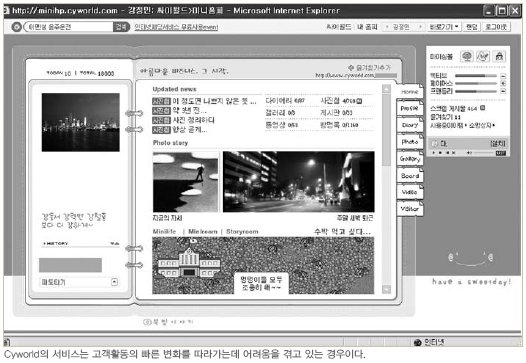Click the favorites add star icon

[x=351, y=67]
